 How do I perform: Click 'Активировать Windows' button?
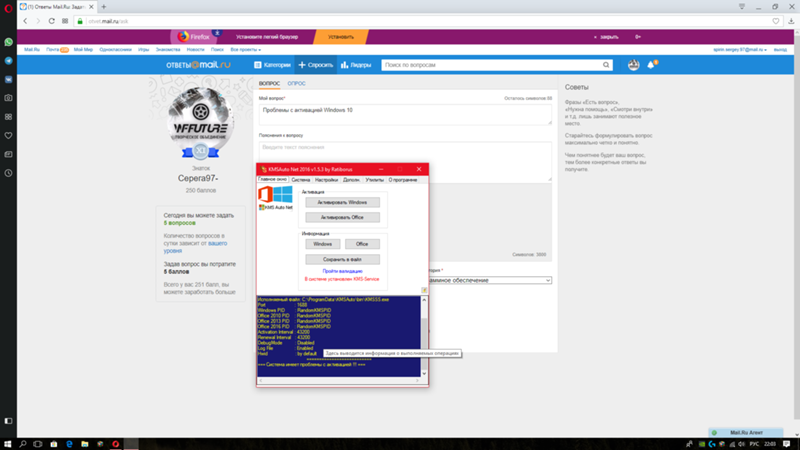(342, 202)
